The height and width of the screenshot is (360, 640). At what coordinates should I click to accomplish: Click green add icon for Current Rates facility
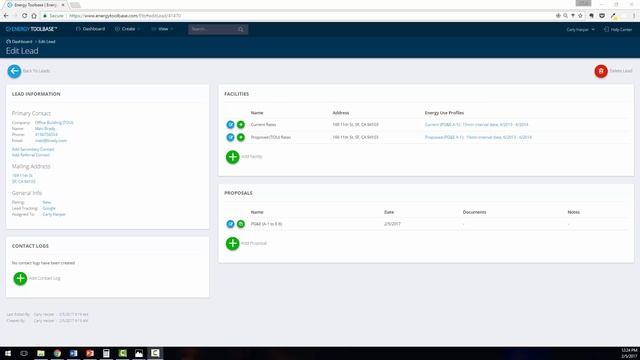[x=241, y=124]
